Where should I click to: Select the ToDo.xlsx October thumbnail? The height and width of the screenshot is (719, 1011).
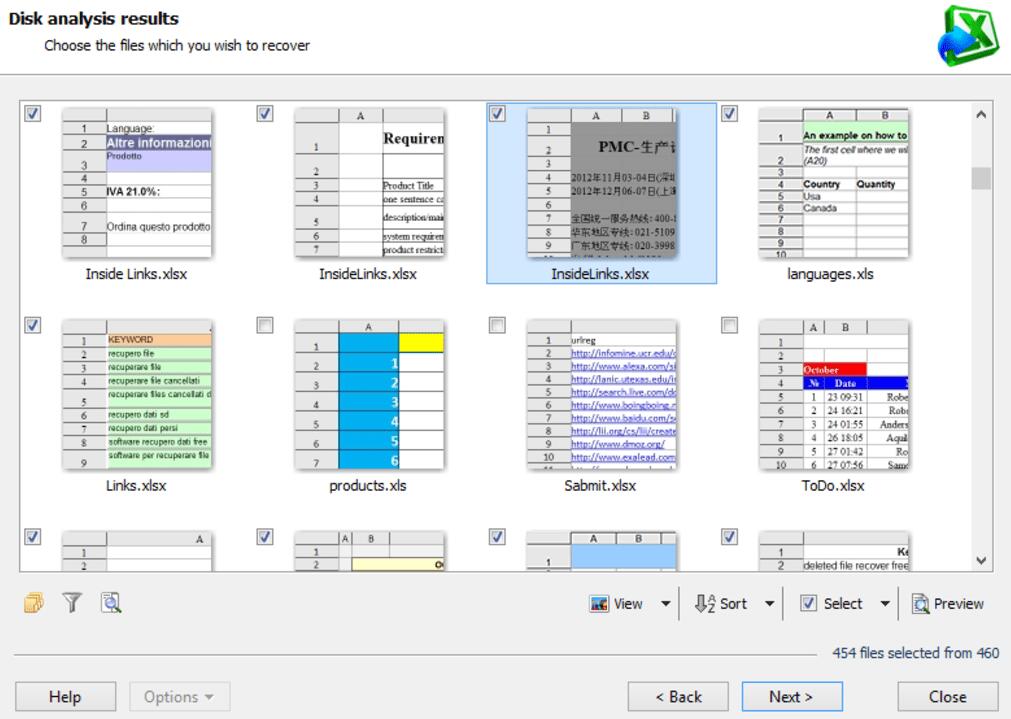(833, 395)
